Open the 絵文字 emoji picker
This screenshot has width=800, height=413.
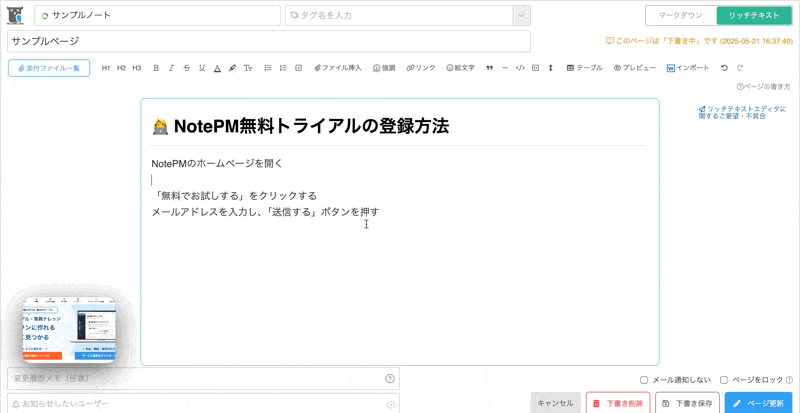click(461, 68)
